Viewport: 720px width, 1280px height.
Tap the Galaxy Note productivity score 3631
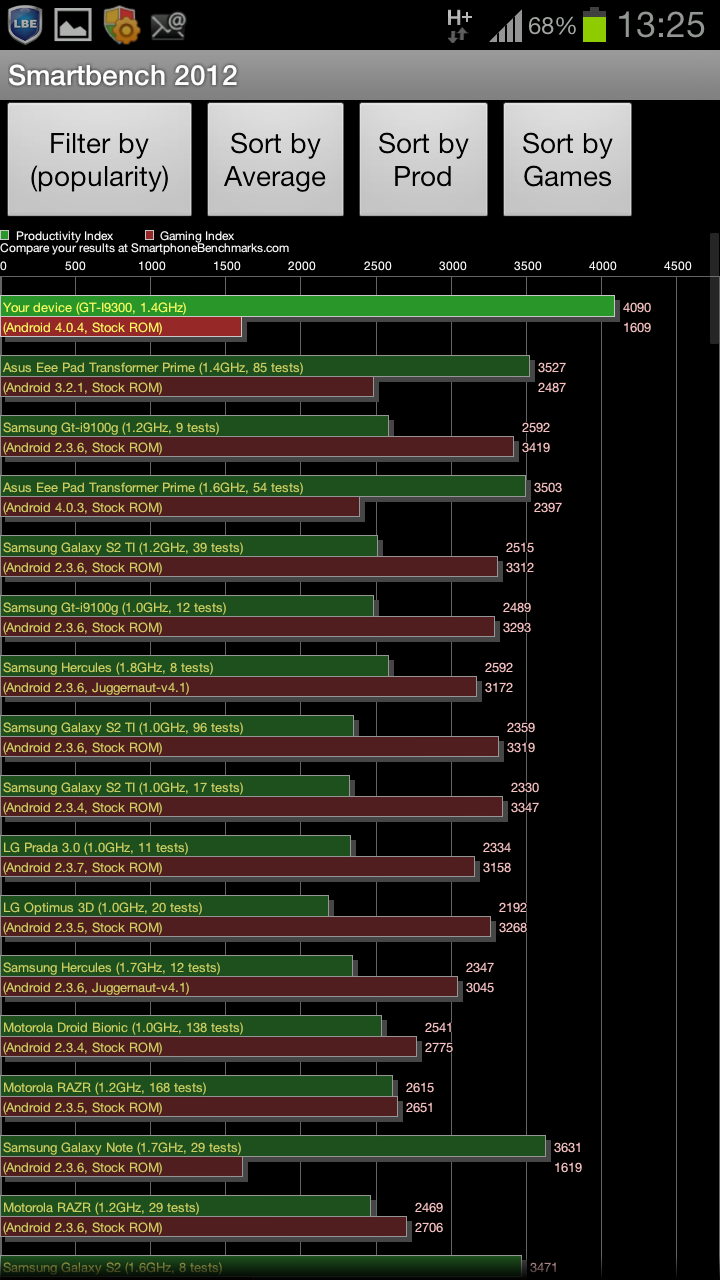[568, 1148]
